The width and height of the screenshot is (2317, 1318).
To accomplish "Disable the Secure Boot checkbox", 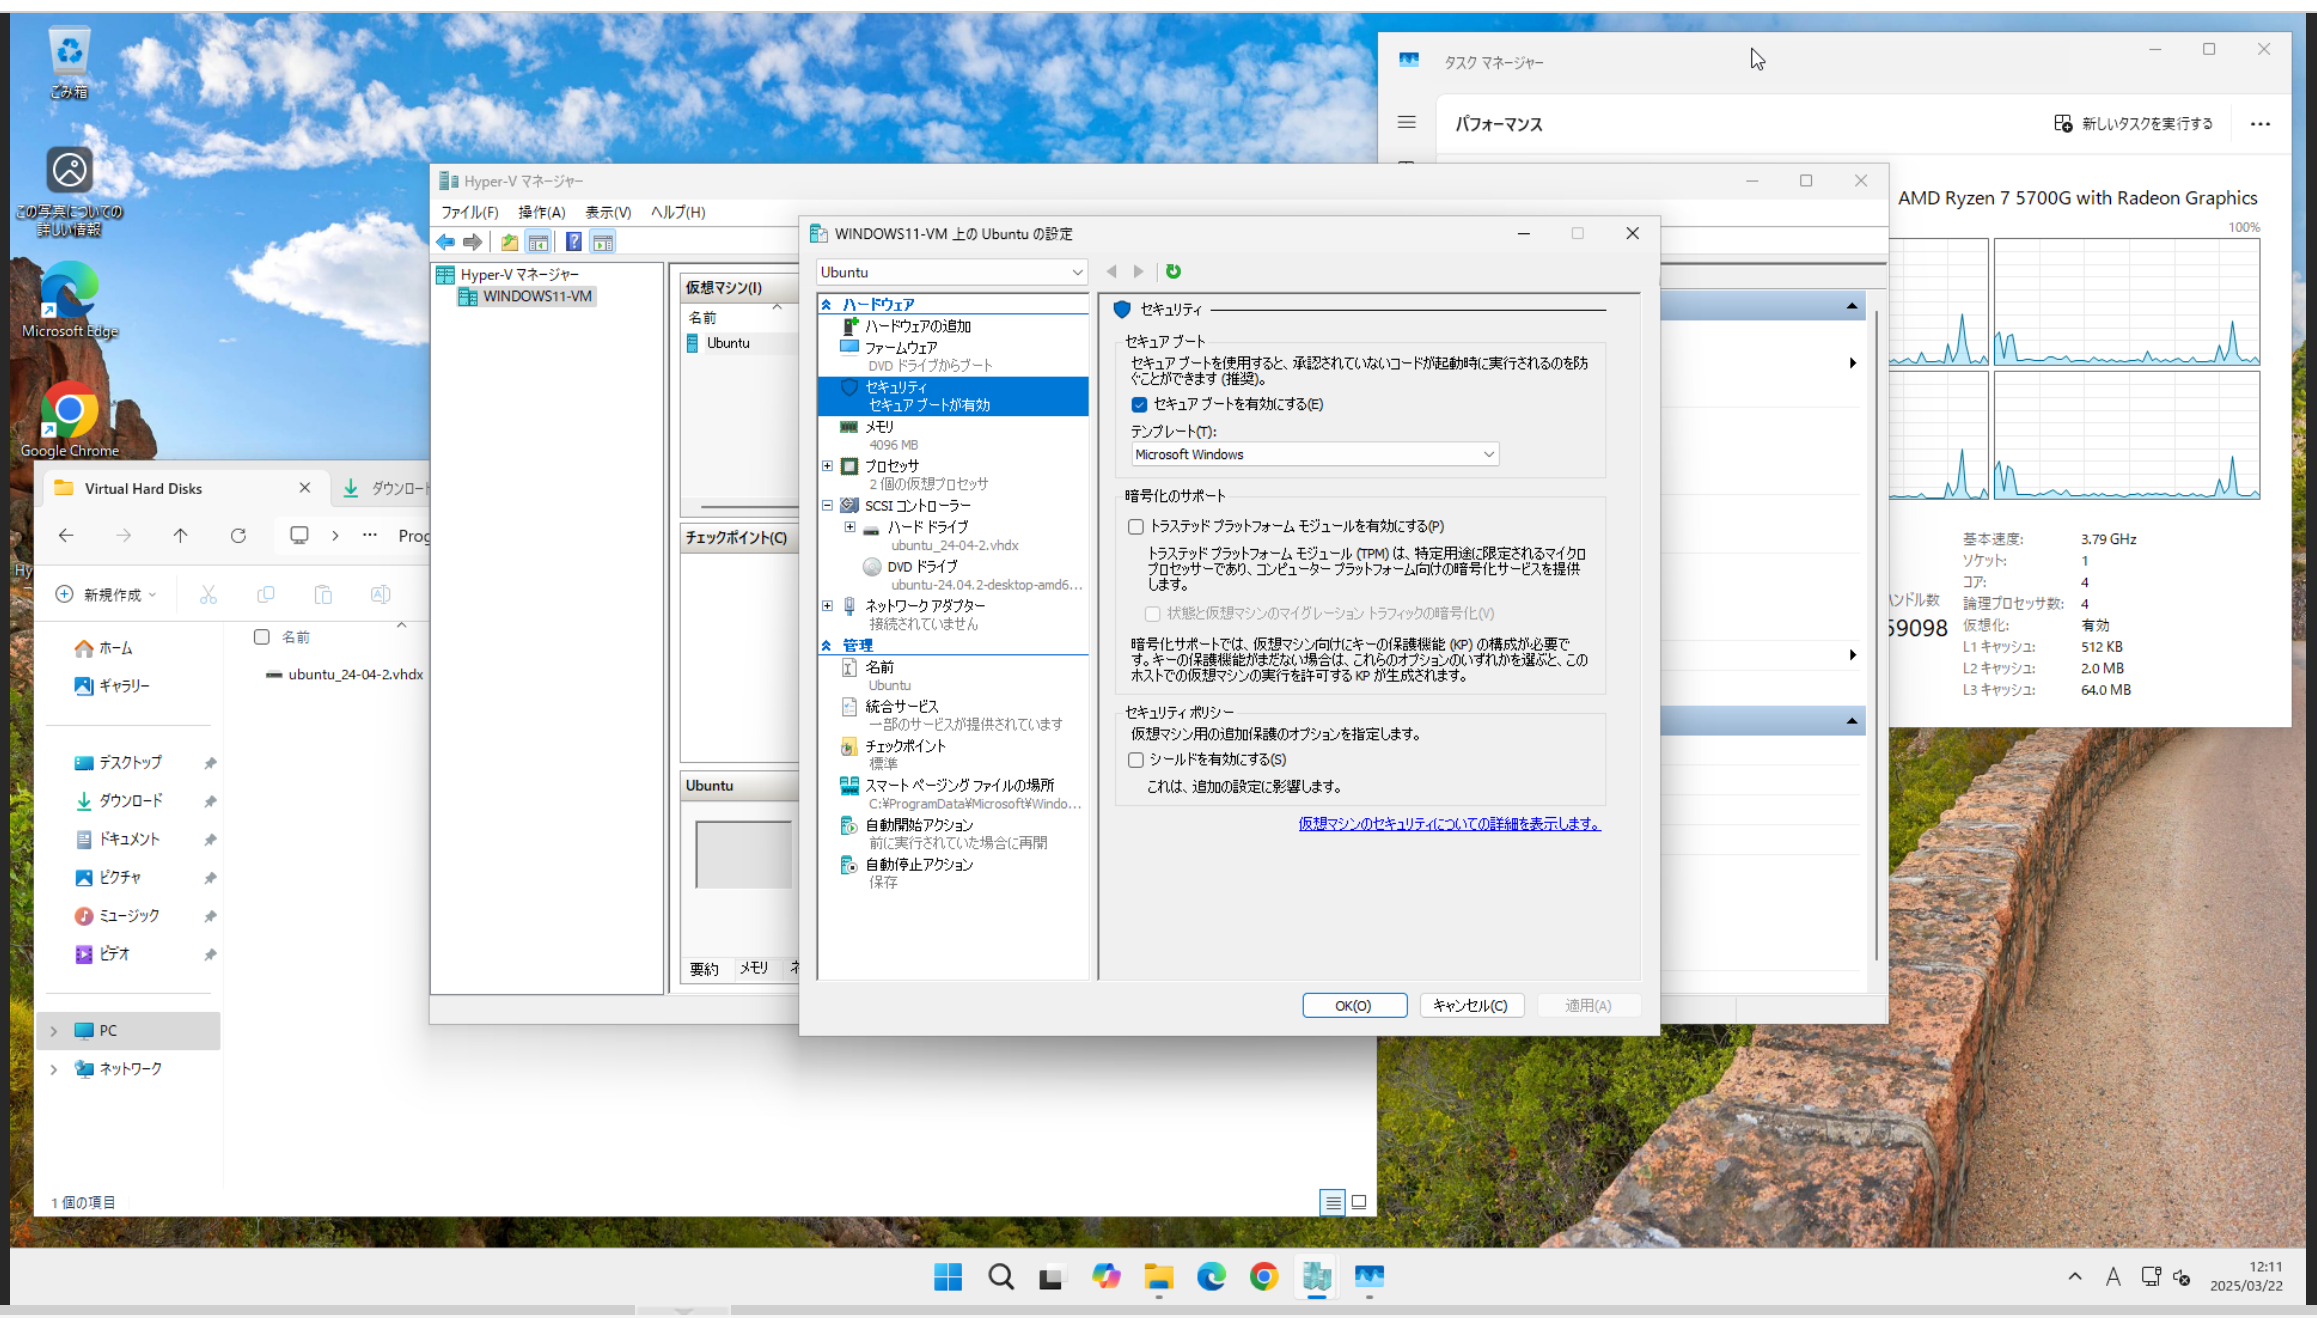I will [1139, 404].
